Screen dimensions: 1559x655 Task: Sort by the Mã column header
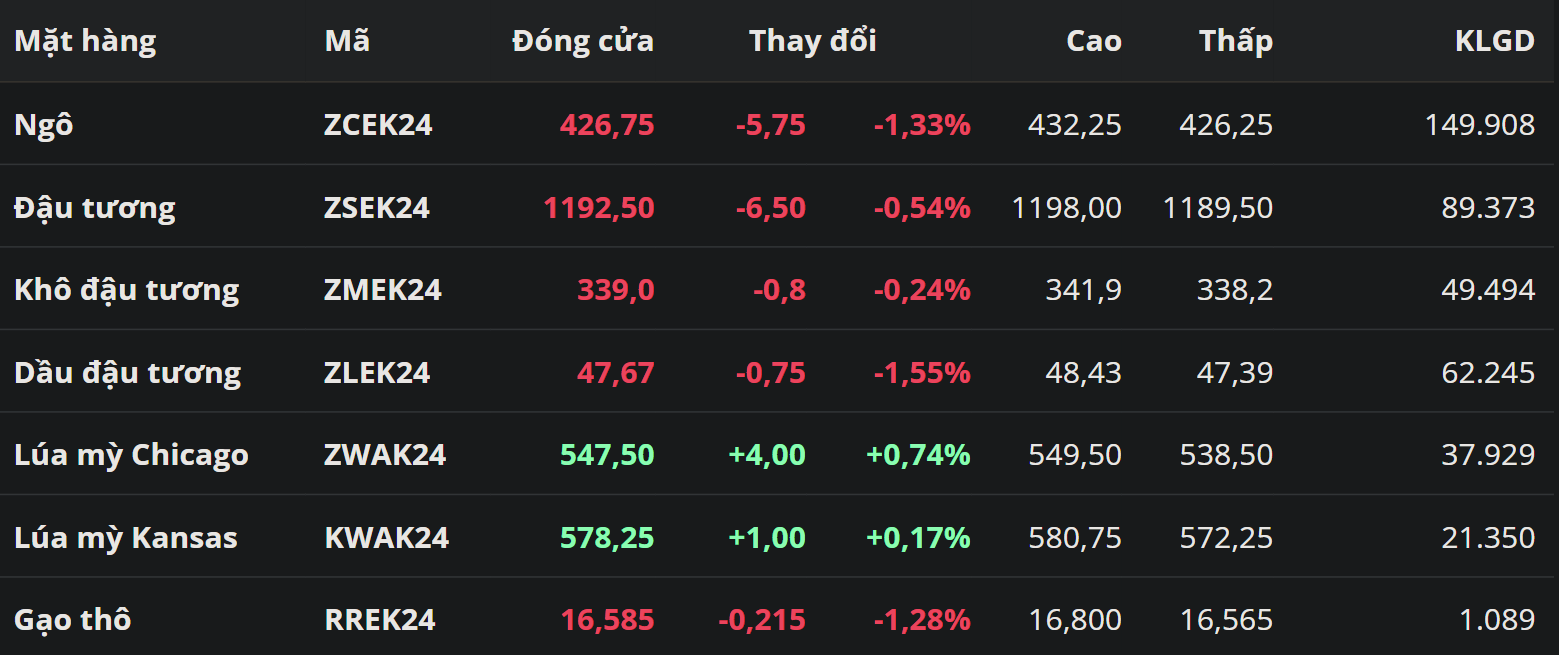(x=347, y=41)
